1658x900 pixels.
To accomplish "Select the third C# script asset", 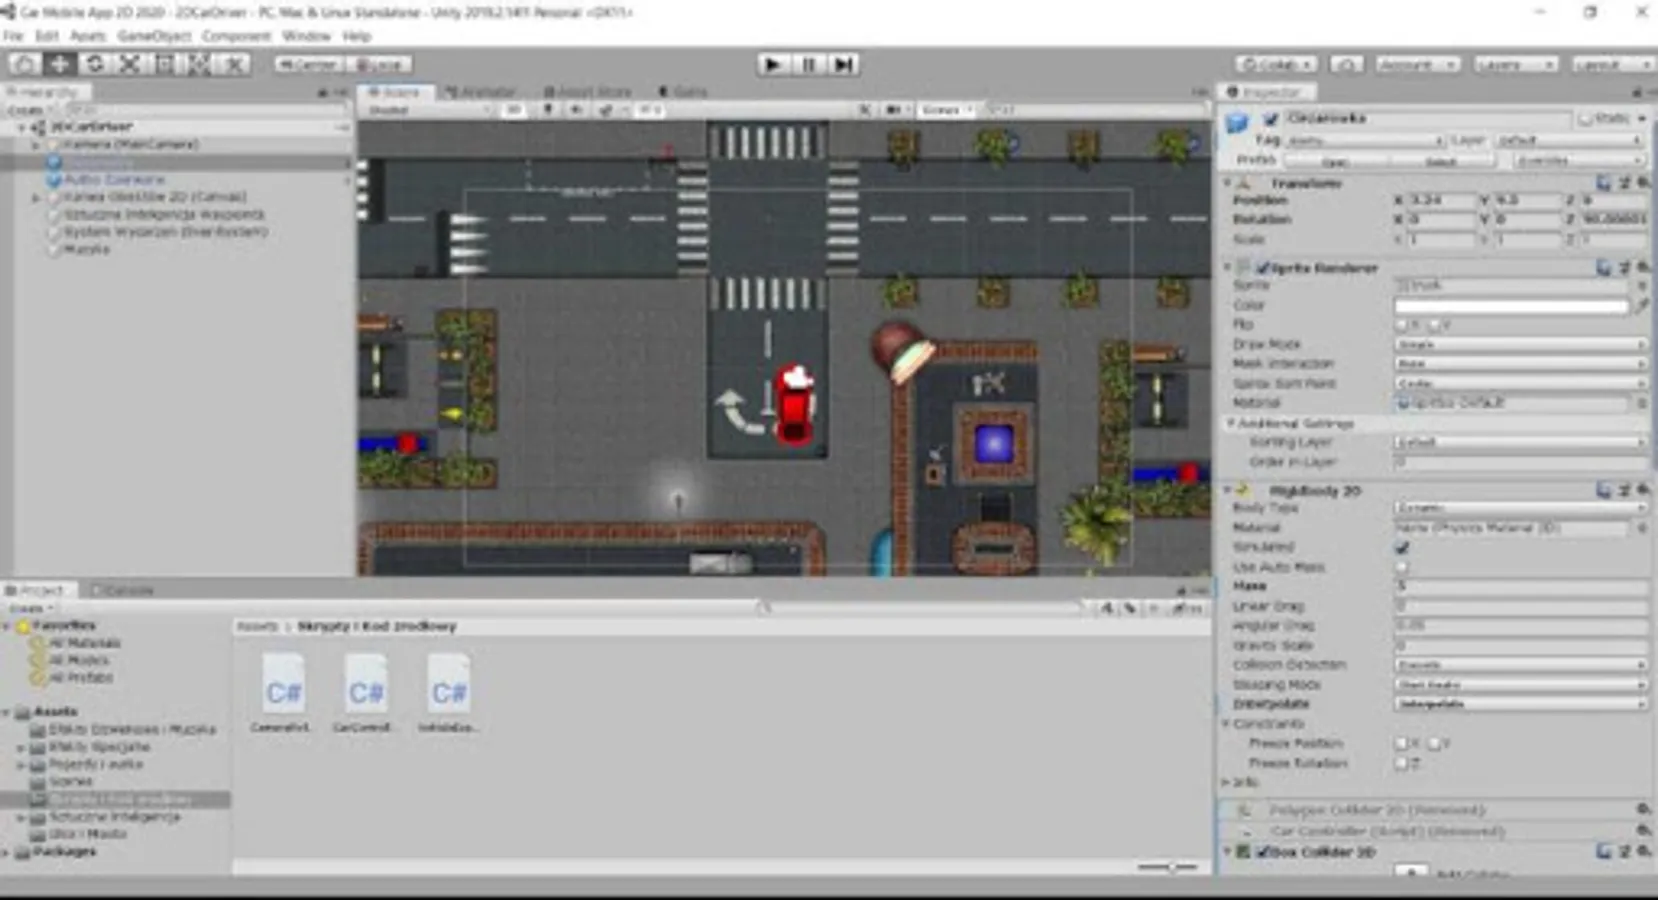I will 448,694.
